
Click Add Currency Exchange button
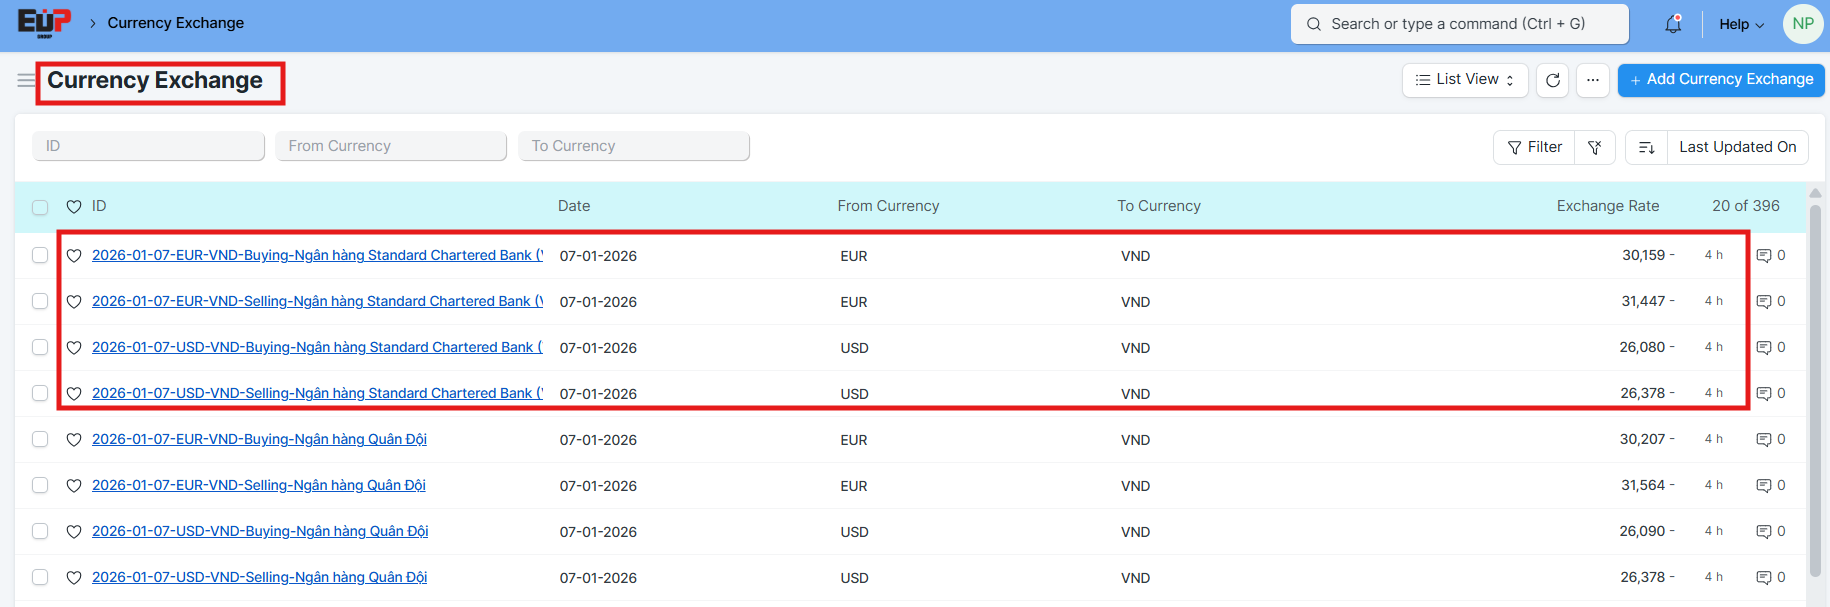tap(1720, 80)
